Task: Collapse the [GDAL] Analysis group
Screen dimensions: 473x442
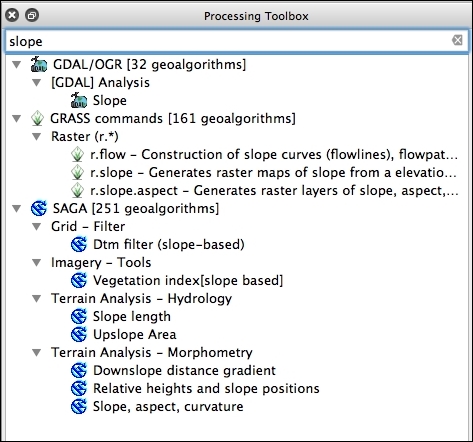Action: (37, 82)
